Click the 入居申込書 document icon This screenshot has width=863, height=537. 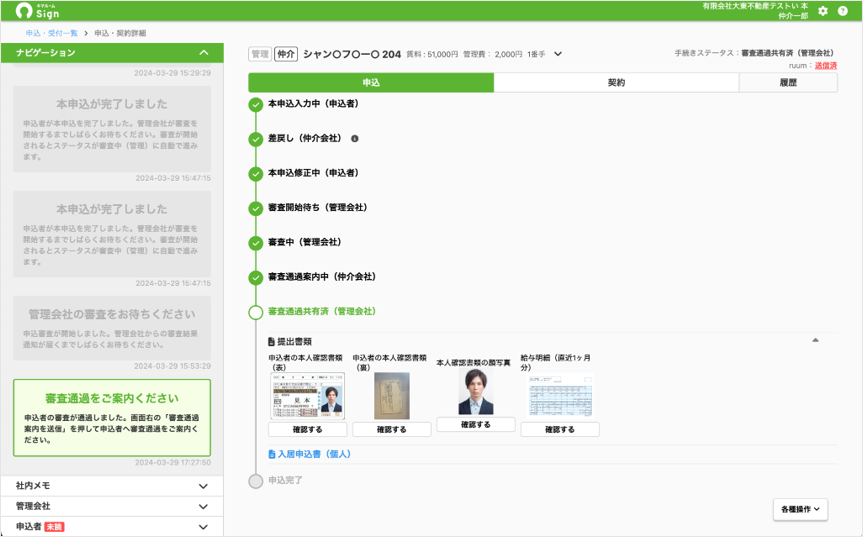[271, 454]
